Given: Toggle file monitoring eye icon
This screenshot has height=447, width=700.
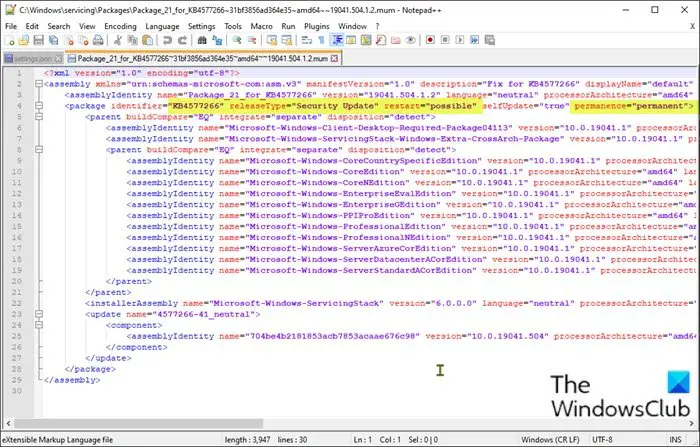Looking at the screenshot, I should [x=411, y=40].
